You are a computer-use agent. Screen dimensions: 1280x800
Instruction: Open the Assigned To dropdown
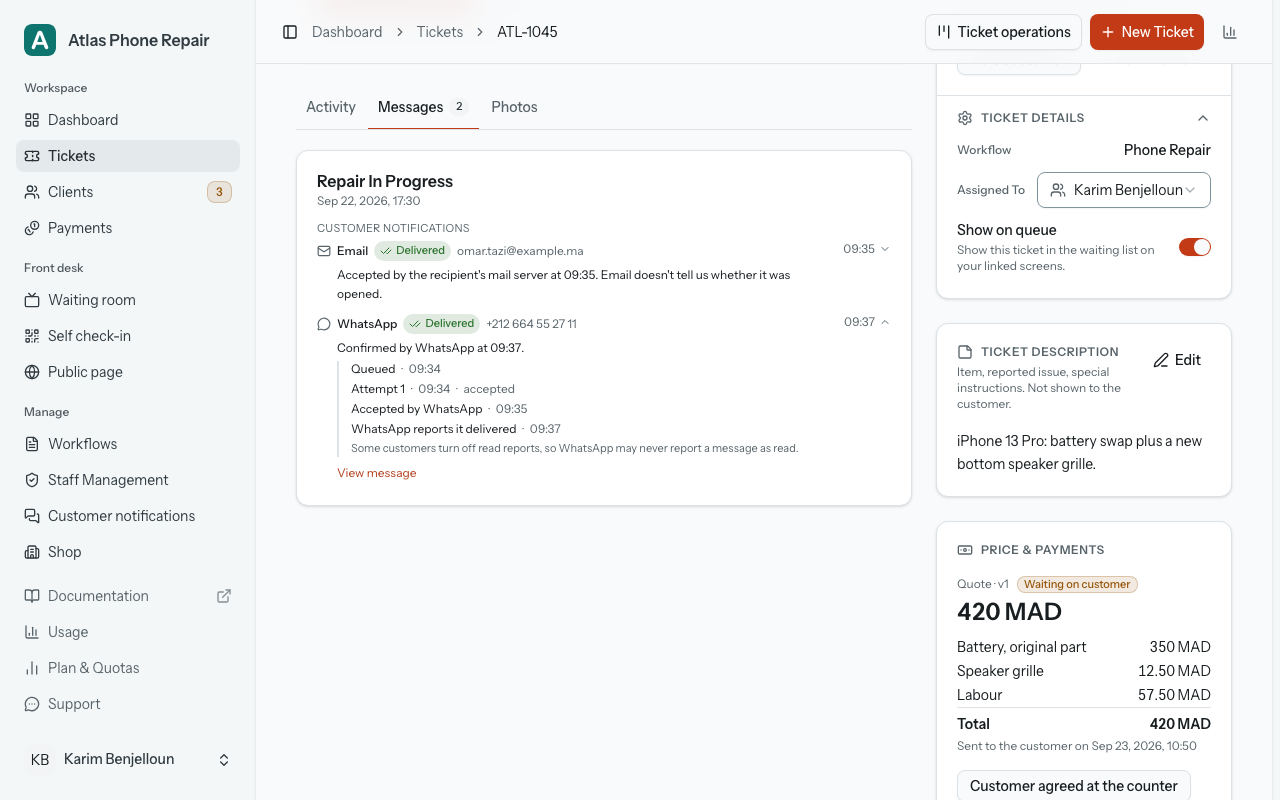1124,190
